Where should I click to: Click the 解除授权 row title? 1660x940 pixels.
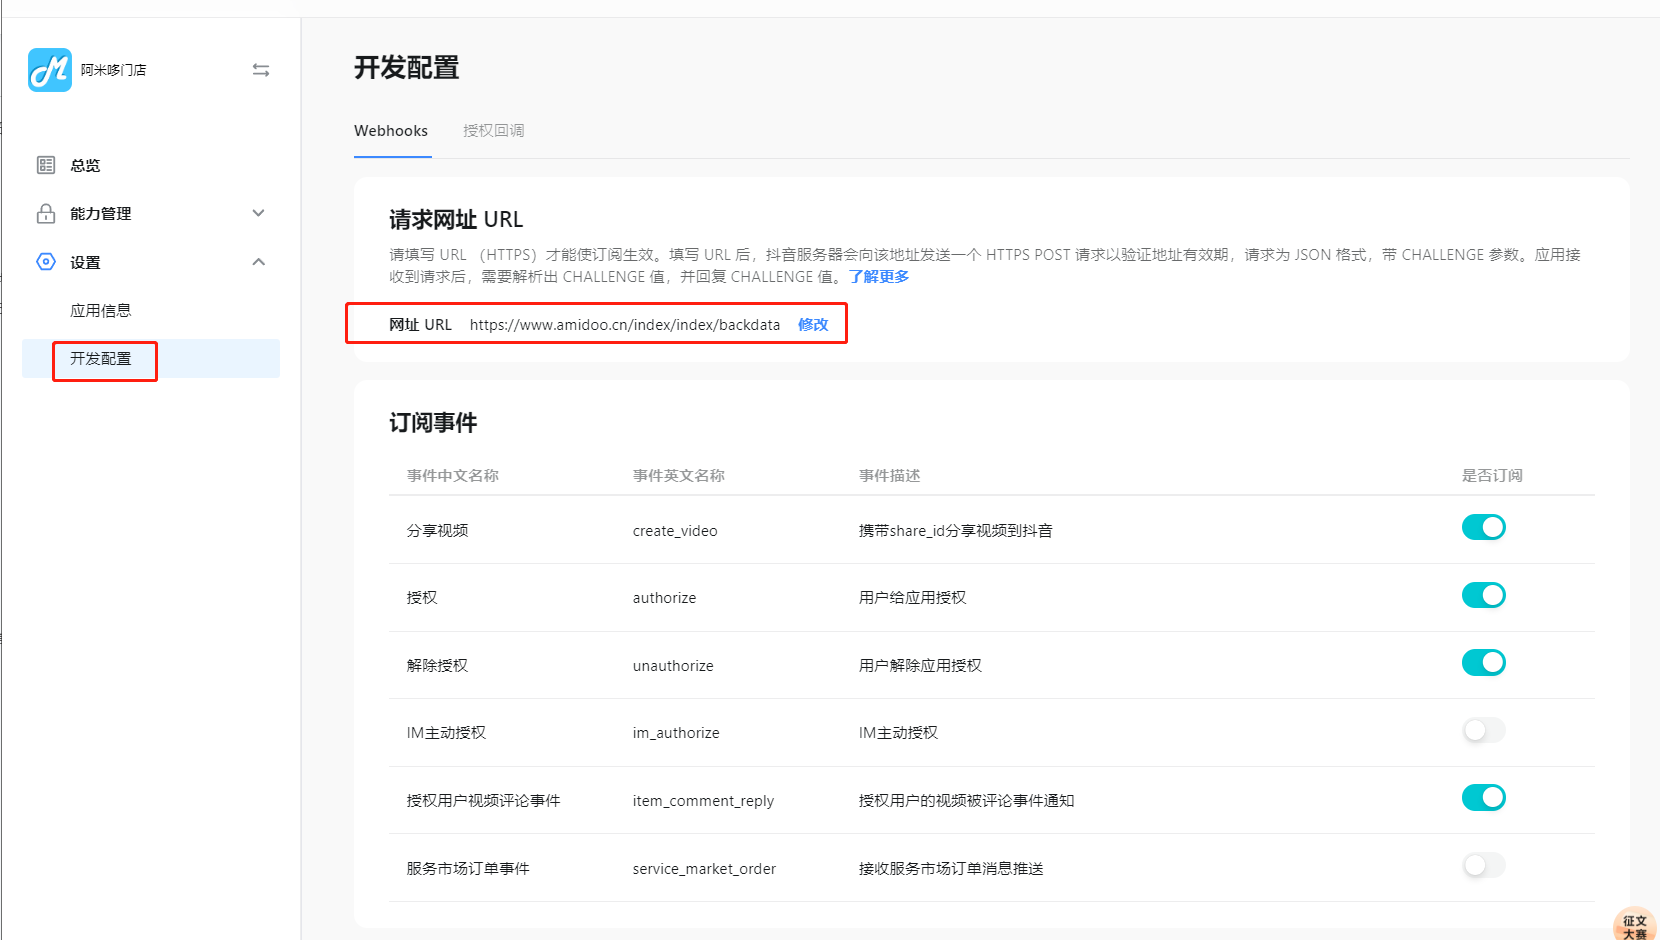tap(438, 665)
